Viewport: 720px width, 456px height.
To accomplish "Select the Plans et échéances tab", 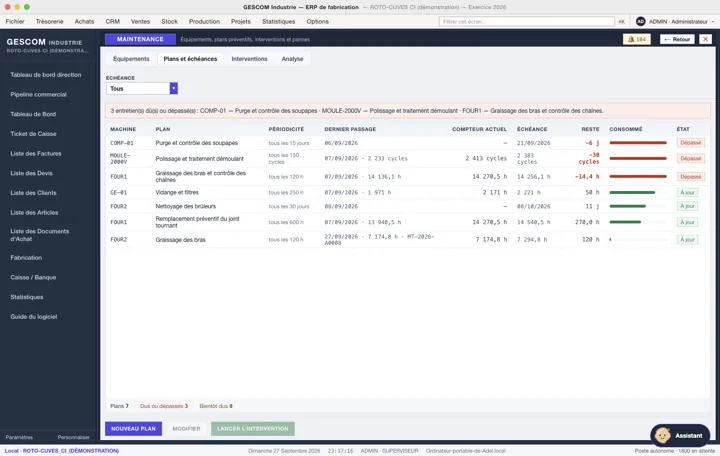I will tap(190, 59).
